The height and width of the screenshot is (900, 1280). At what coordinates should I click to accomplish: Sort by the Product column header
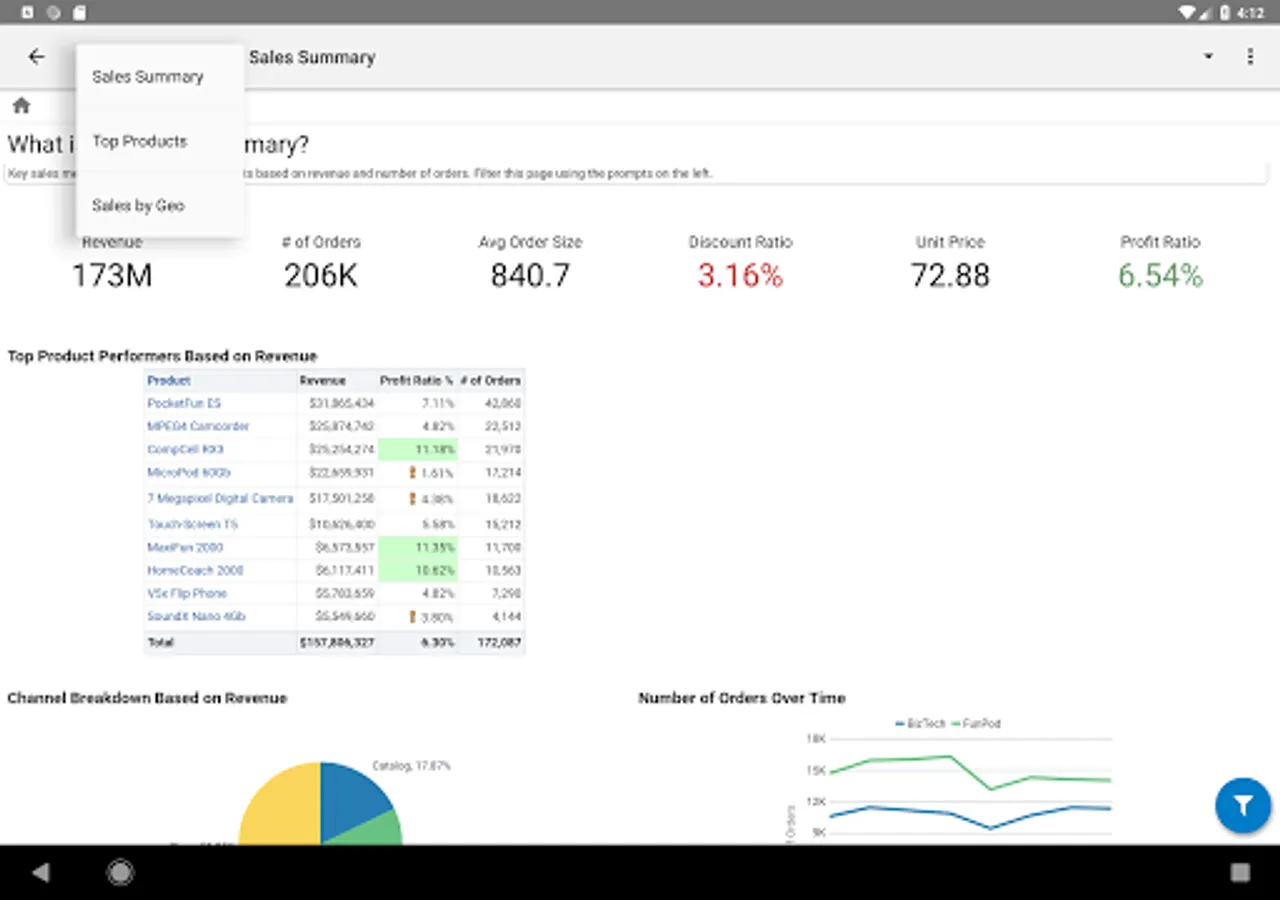(169, 380)
